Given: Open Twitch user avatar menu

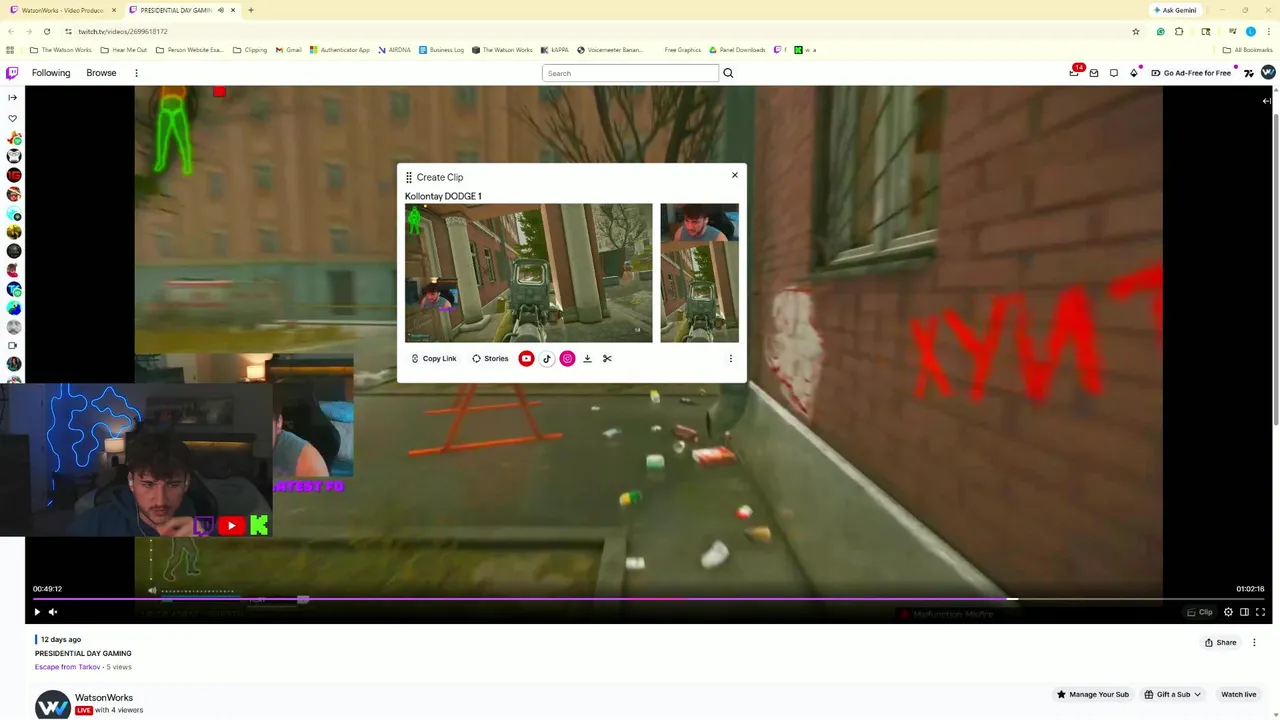Looking at the screenshot, I should point(1268,72).
